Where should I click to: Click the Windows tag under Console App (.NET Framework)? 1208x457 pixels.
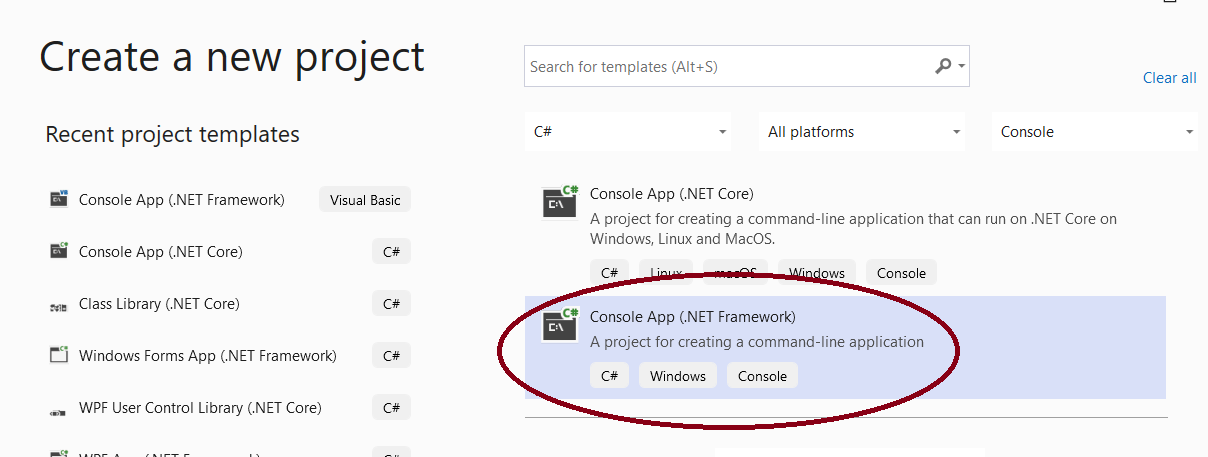click(678, 377)
